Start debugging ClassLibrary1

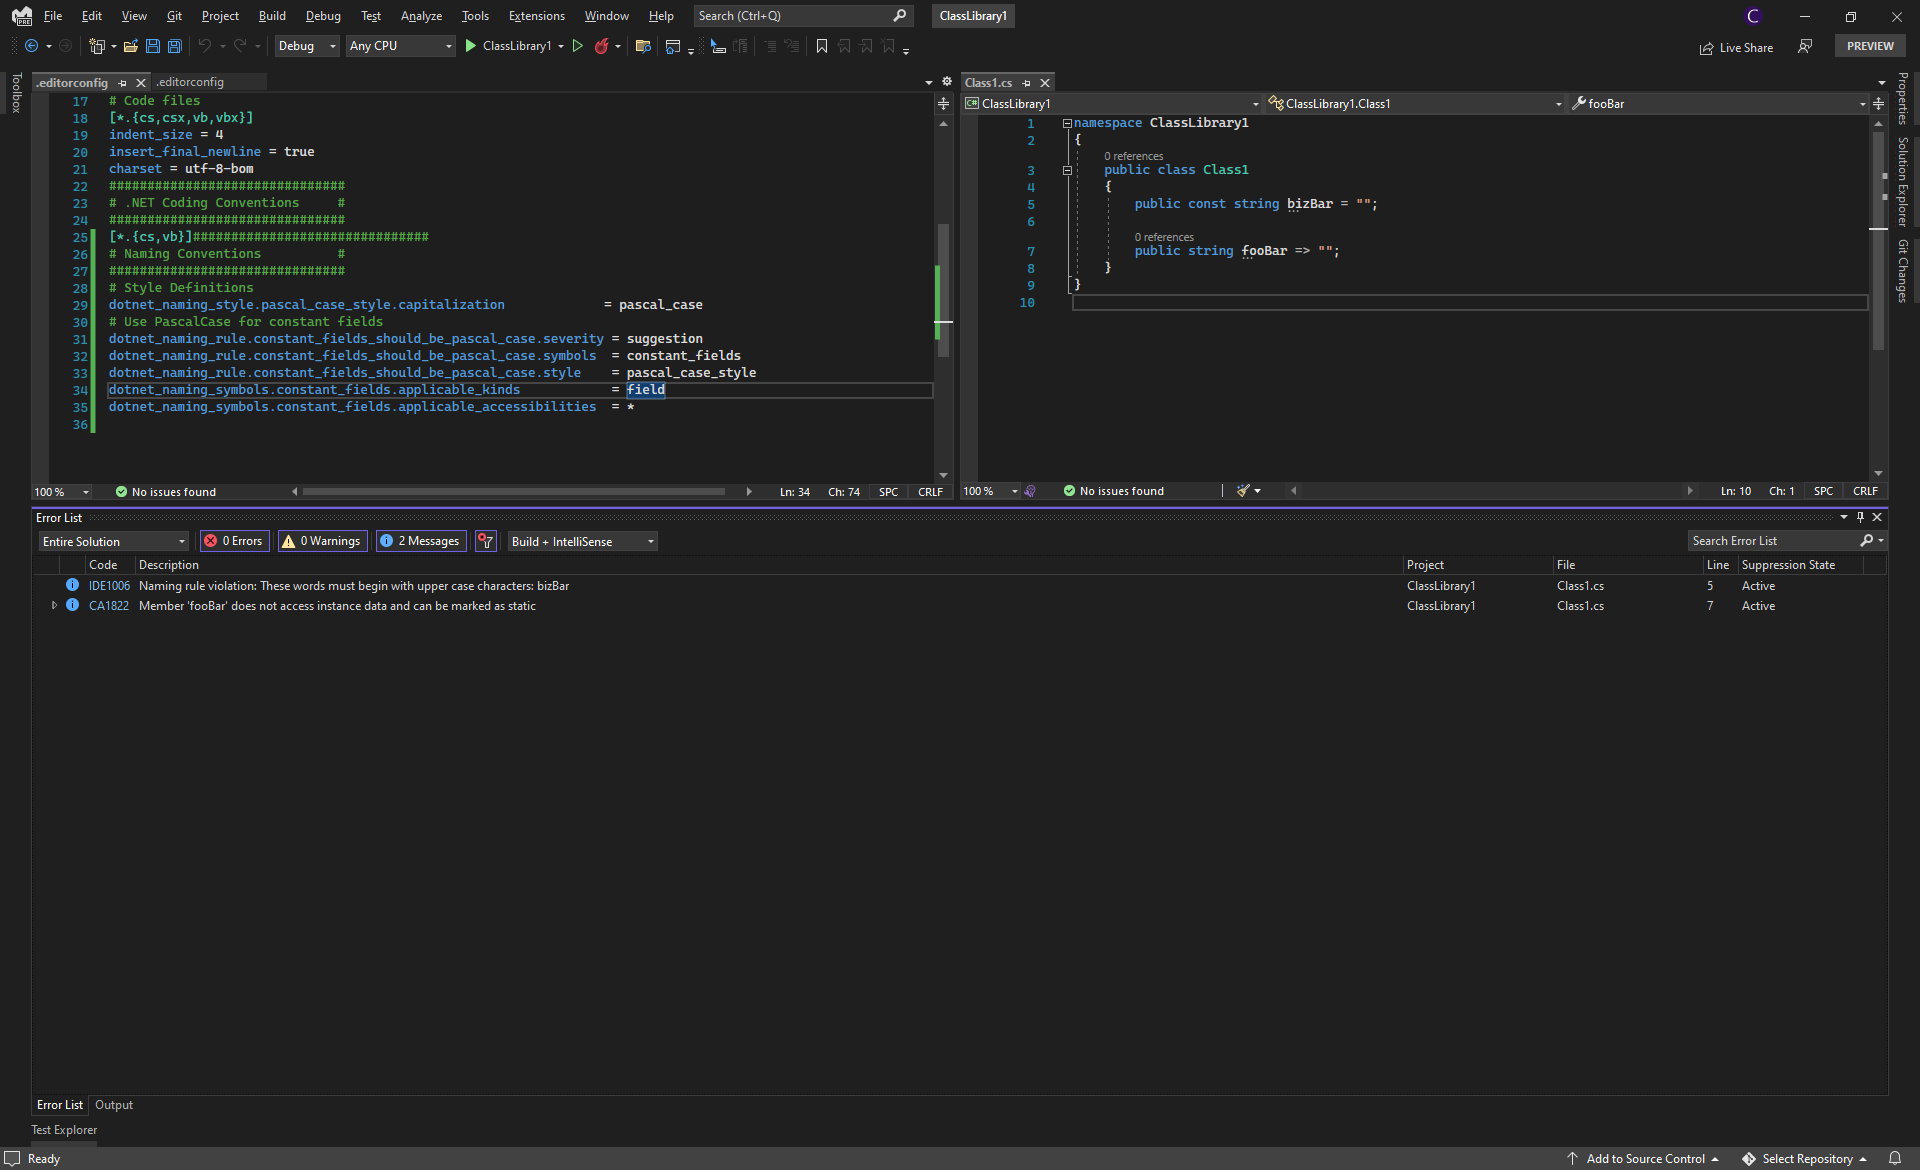pyautogui.click(x=470, y=46)
